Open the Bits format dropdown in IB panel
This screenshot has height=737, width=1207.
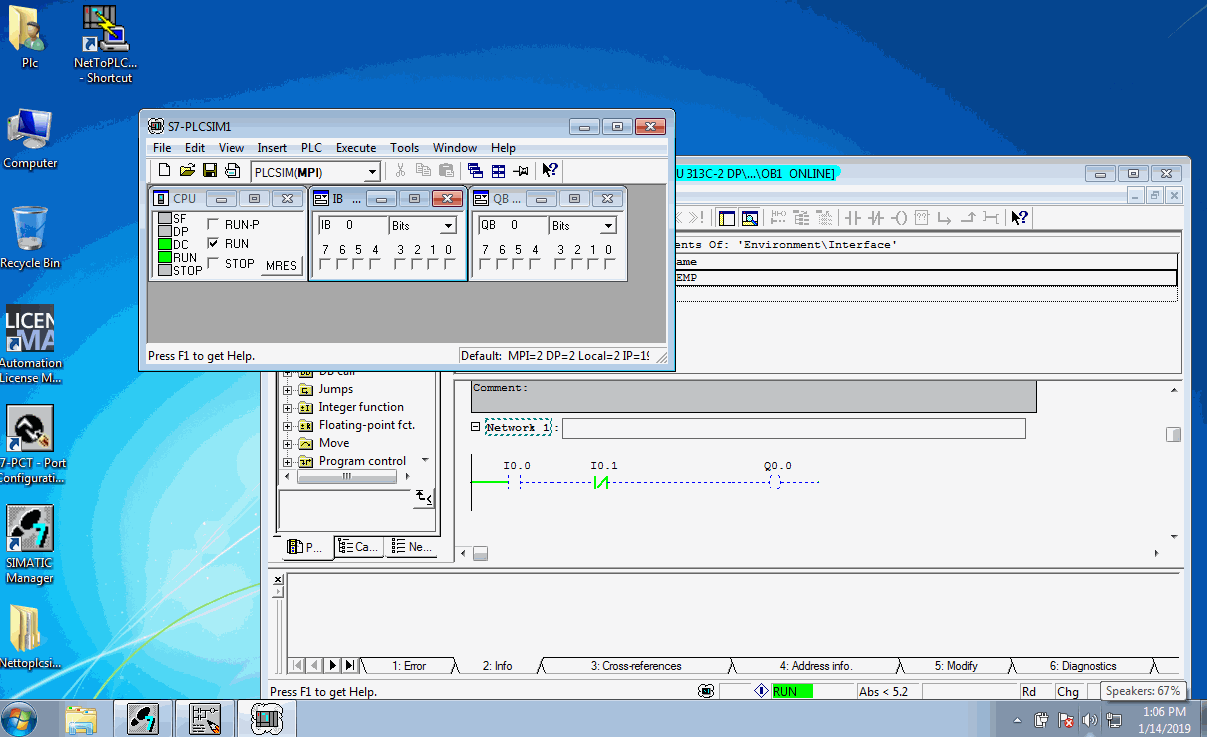click(448, 226)
